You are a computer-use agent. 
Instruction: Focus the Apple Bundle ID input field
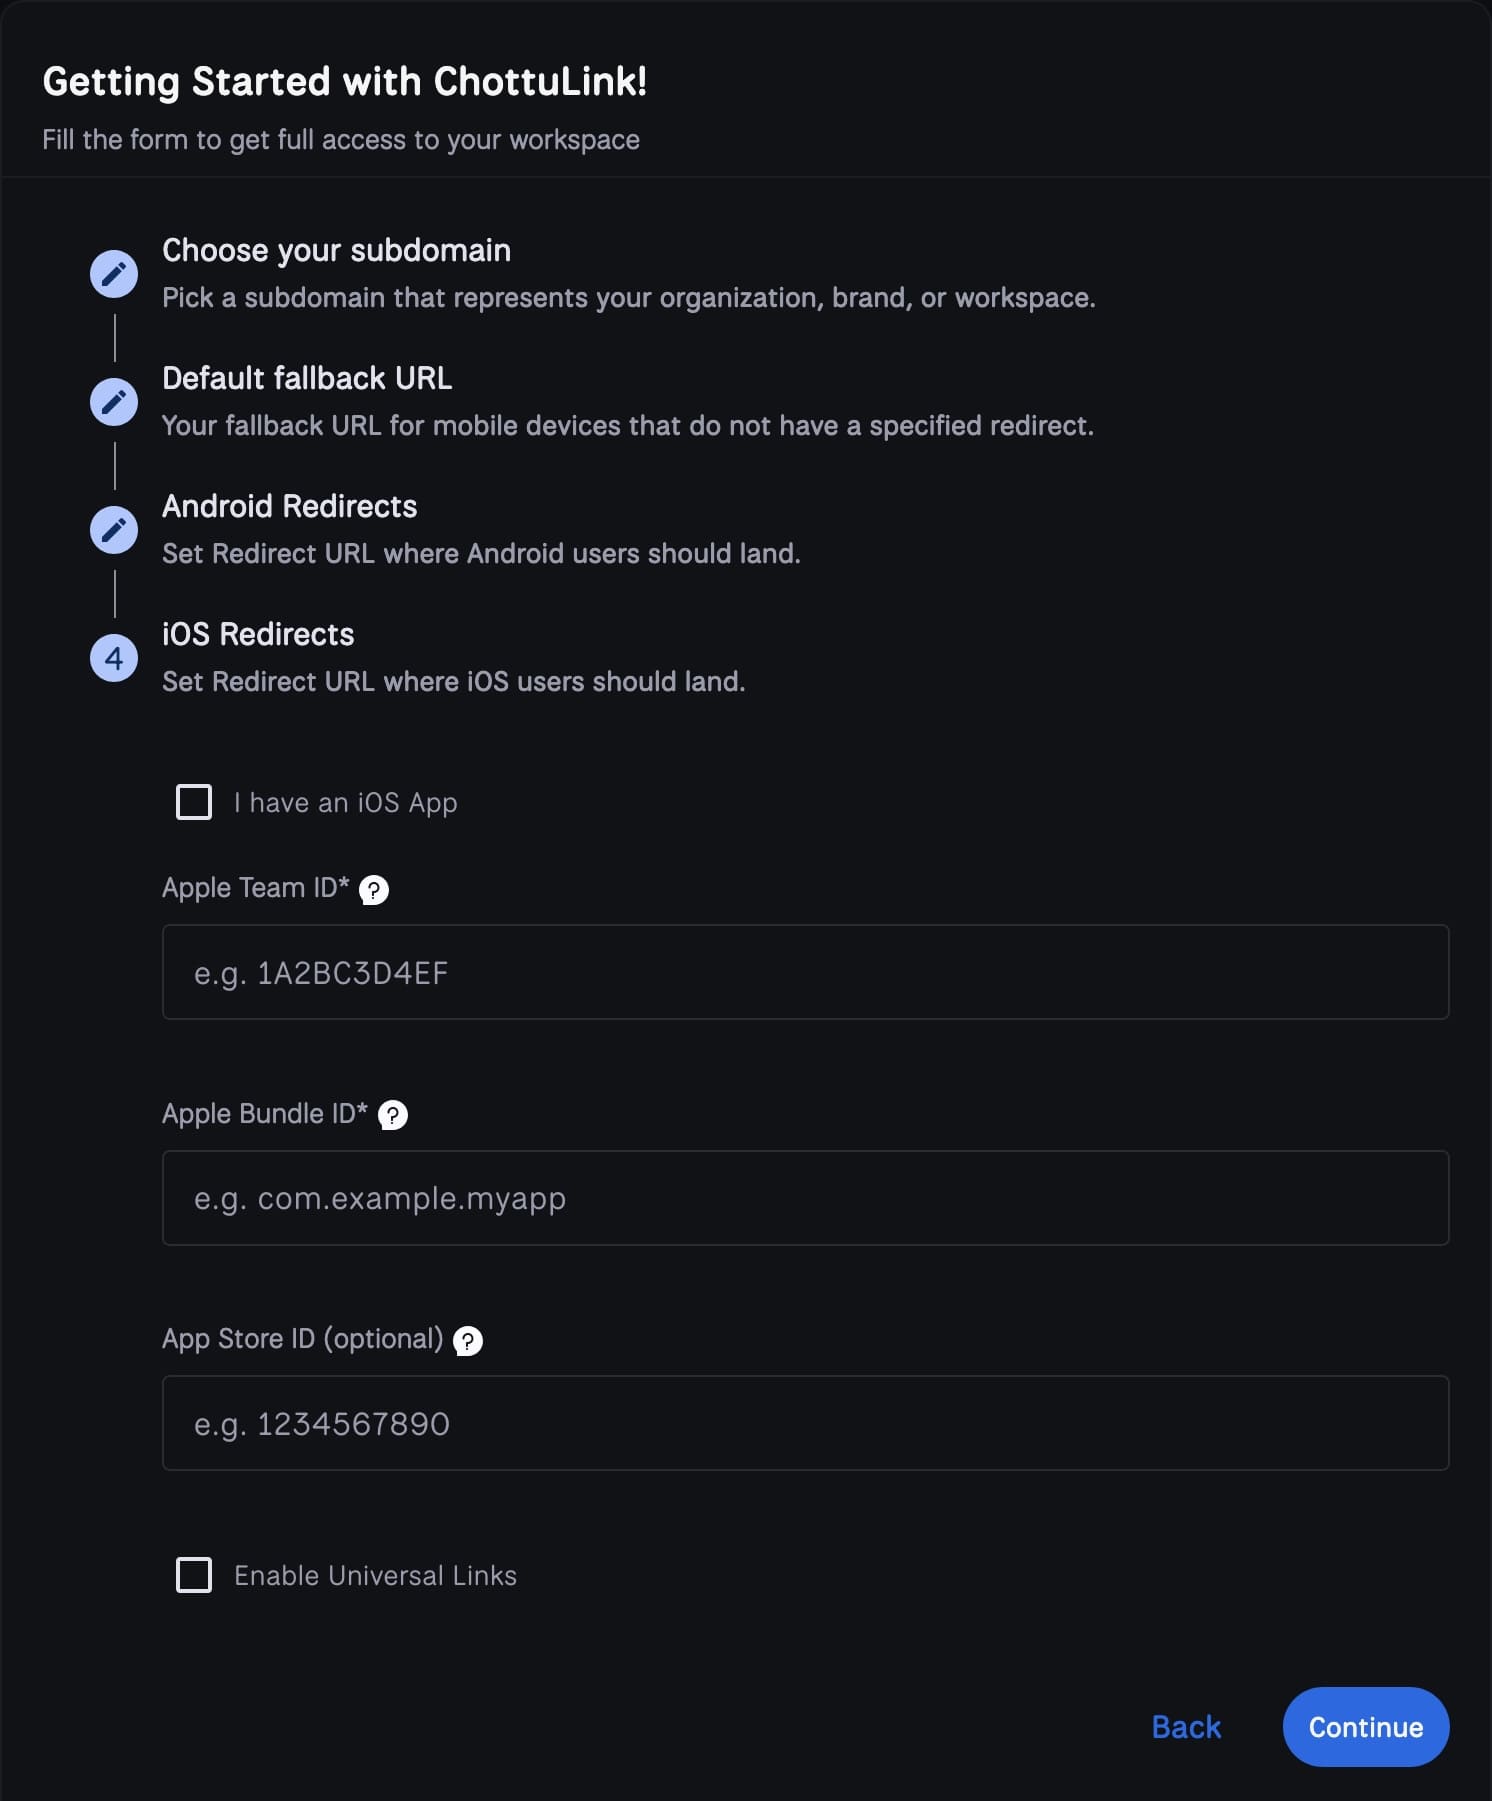[805, 1198]
